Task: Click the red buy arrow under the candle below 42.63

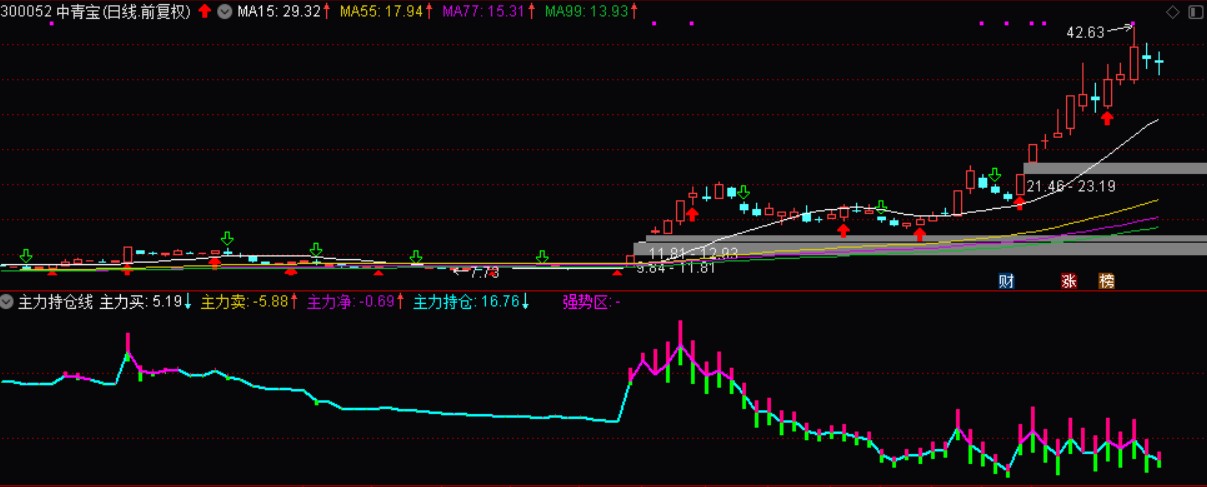Action: point(1107,118)
